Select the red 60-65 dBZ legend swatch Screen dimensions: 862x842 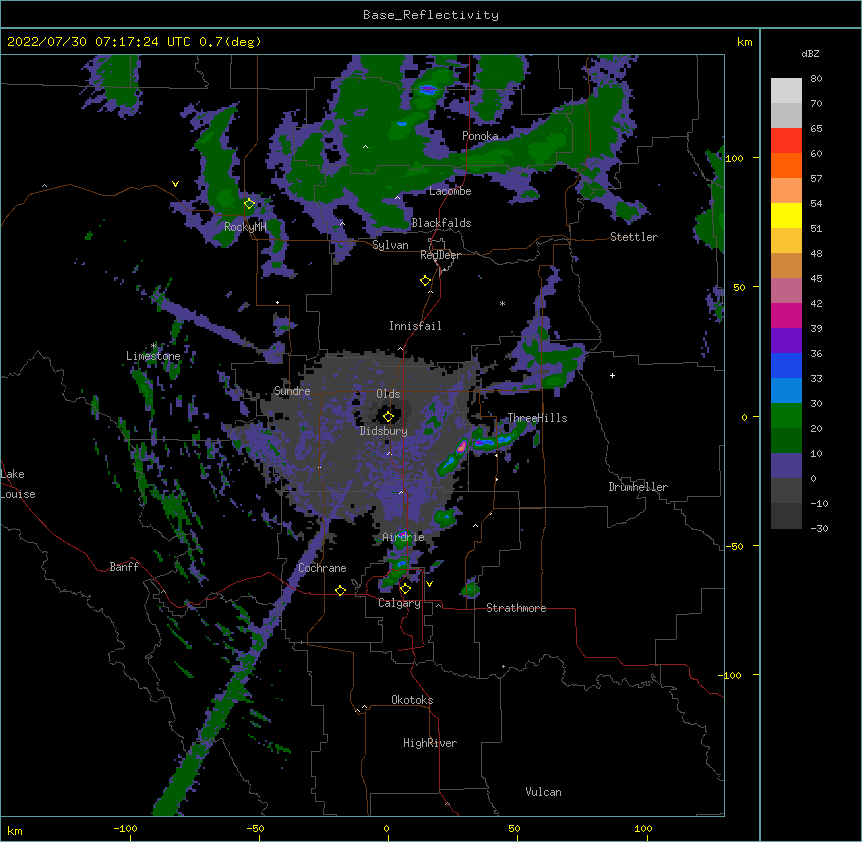pyautogui.click(x=786, y=141)
